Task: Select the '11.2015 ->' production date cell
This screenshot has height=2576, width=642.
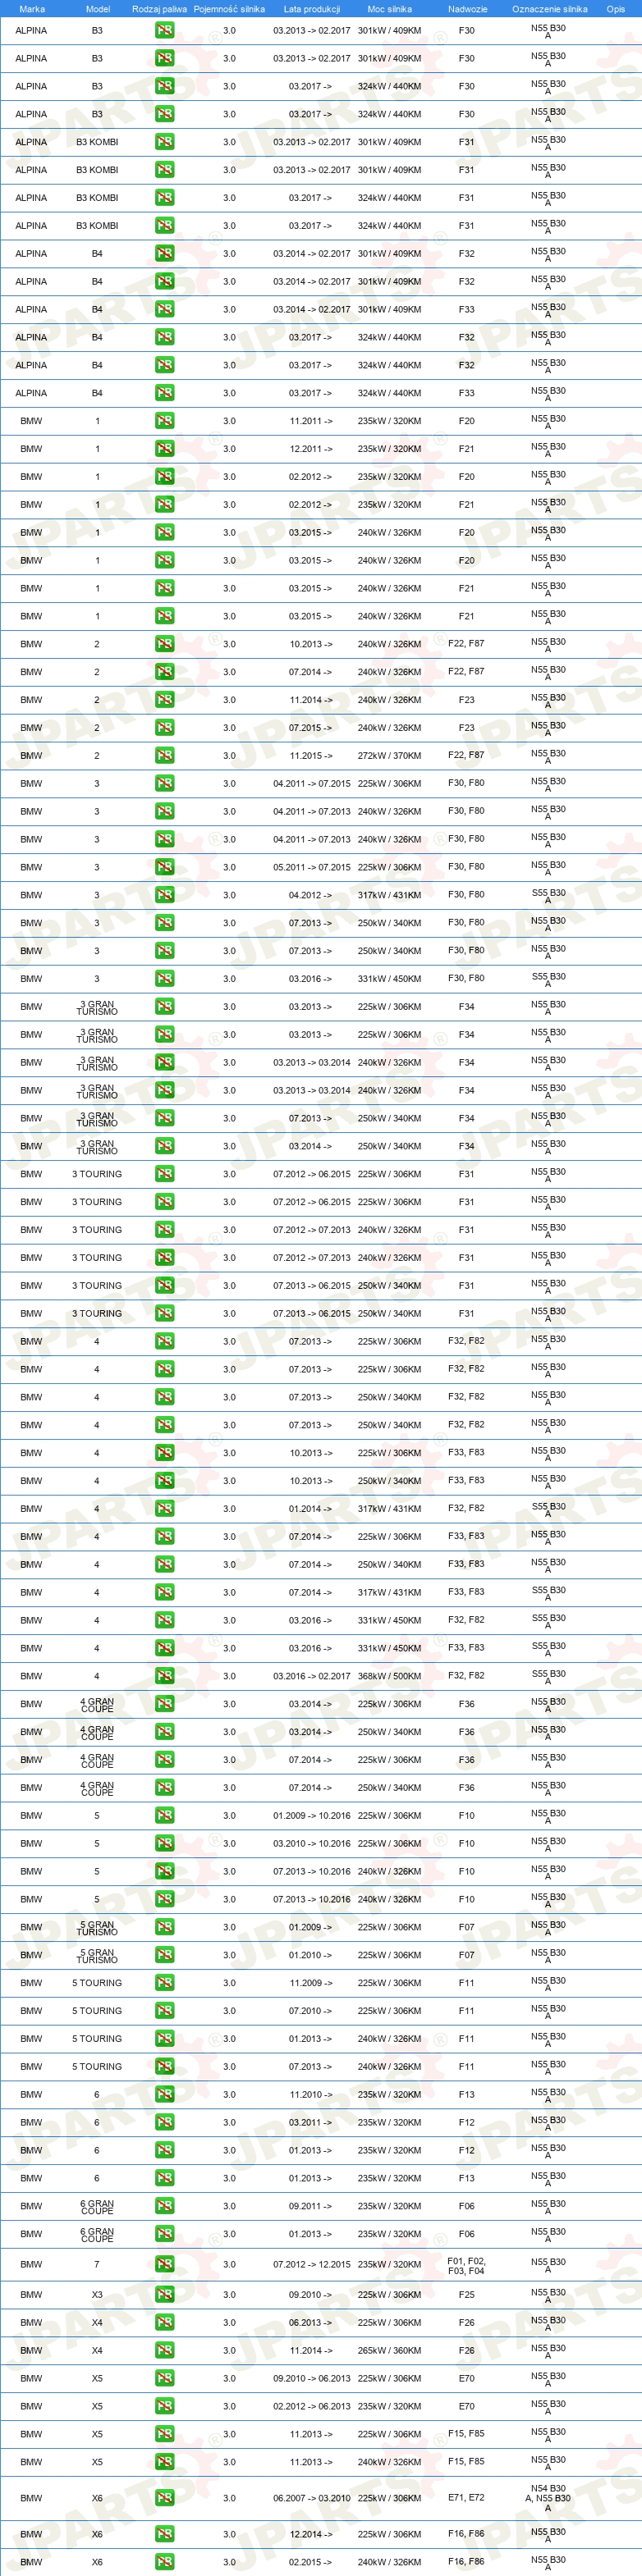Action: 311,756
